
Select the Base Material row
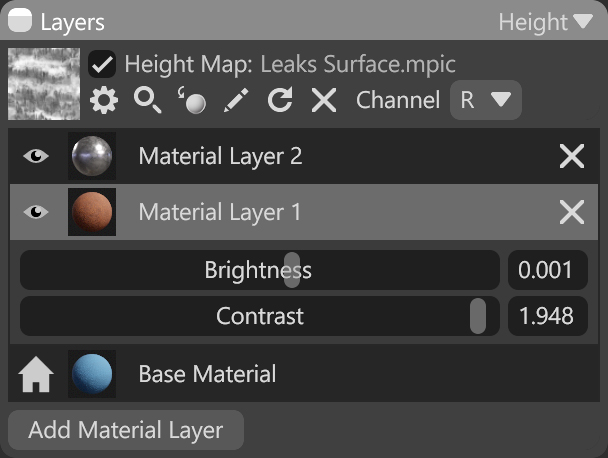[304, 374]
